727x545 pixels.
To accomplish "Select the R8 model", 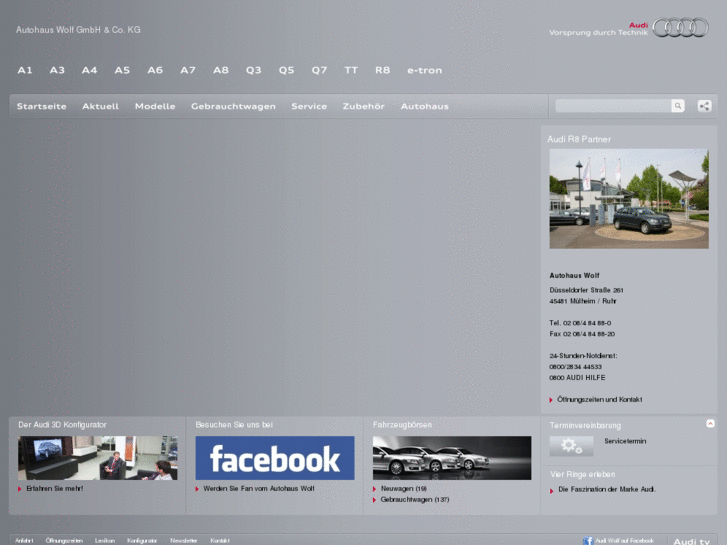I will [383, 70].
